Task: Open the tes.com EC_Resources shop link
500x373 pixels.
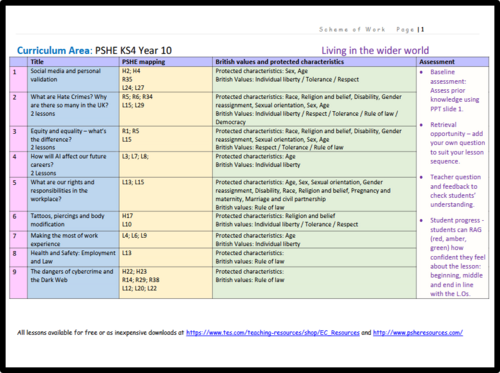Action: pos(273,333)
